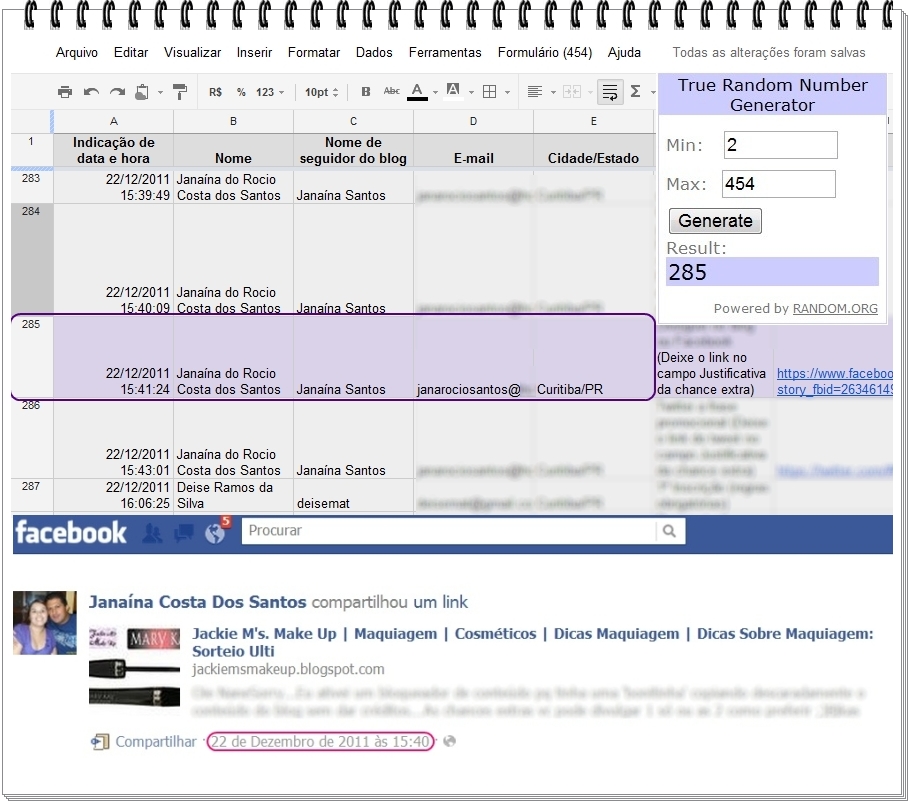The height and width of the screenshot is (803, 910).
Task: Toggle bold formatting
Action: [366, 92]
